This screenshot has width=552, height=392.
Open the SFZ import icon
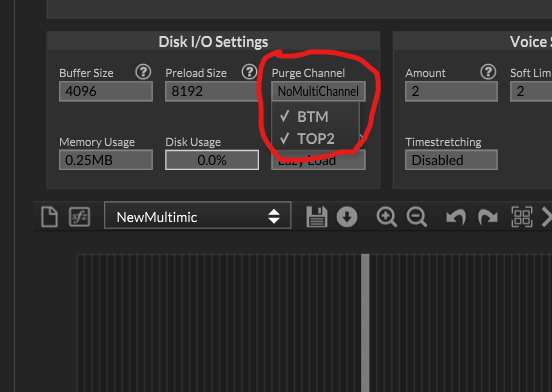[x=79, y=217]
